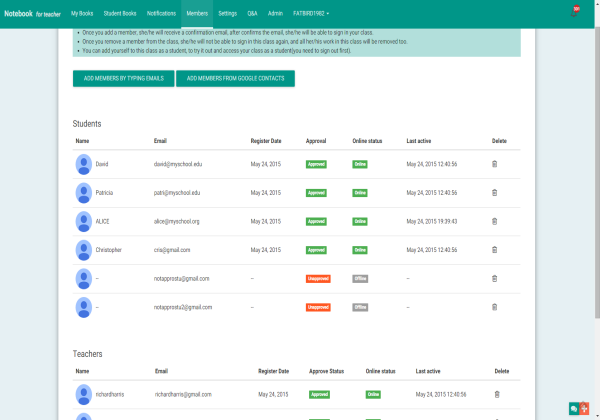This screenshot has height=420, width=600.
Task: Click ALICE's avatar icon
Action: [84, 221]
